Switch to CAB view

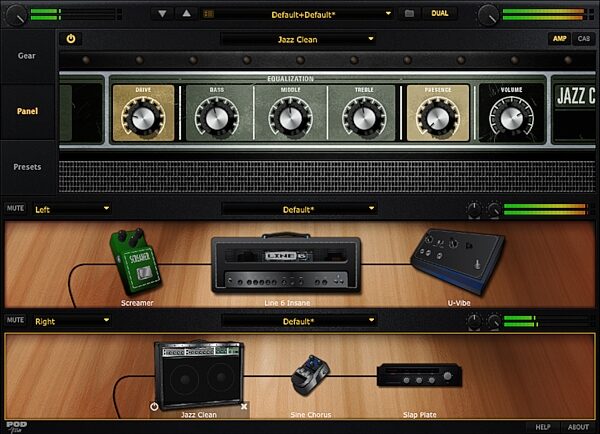tap(584, 38)
